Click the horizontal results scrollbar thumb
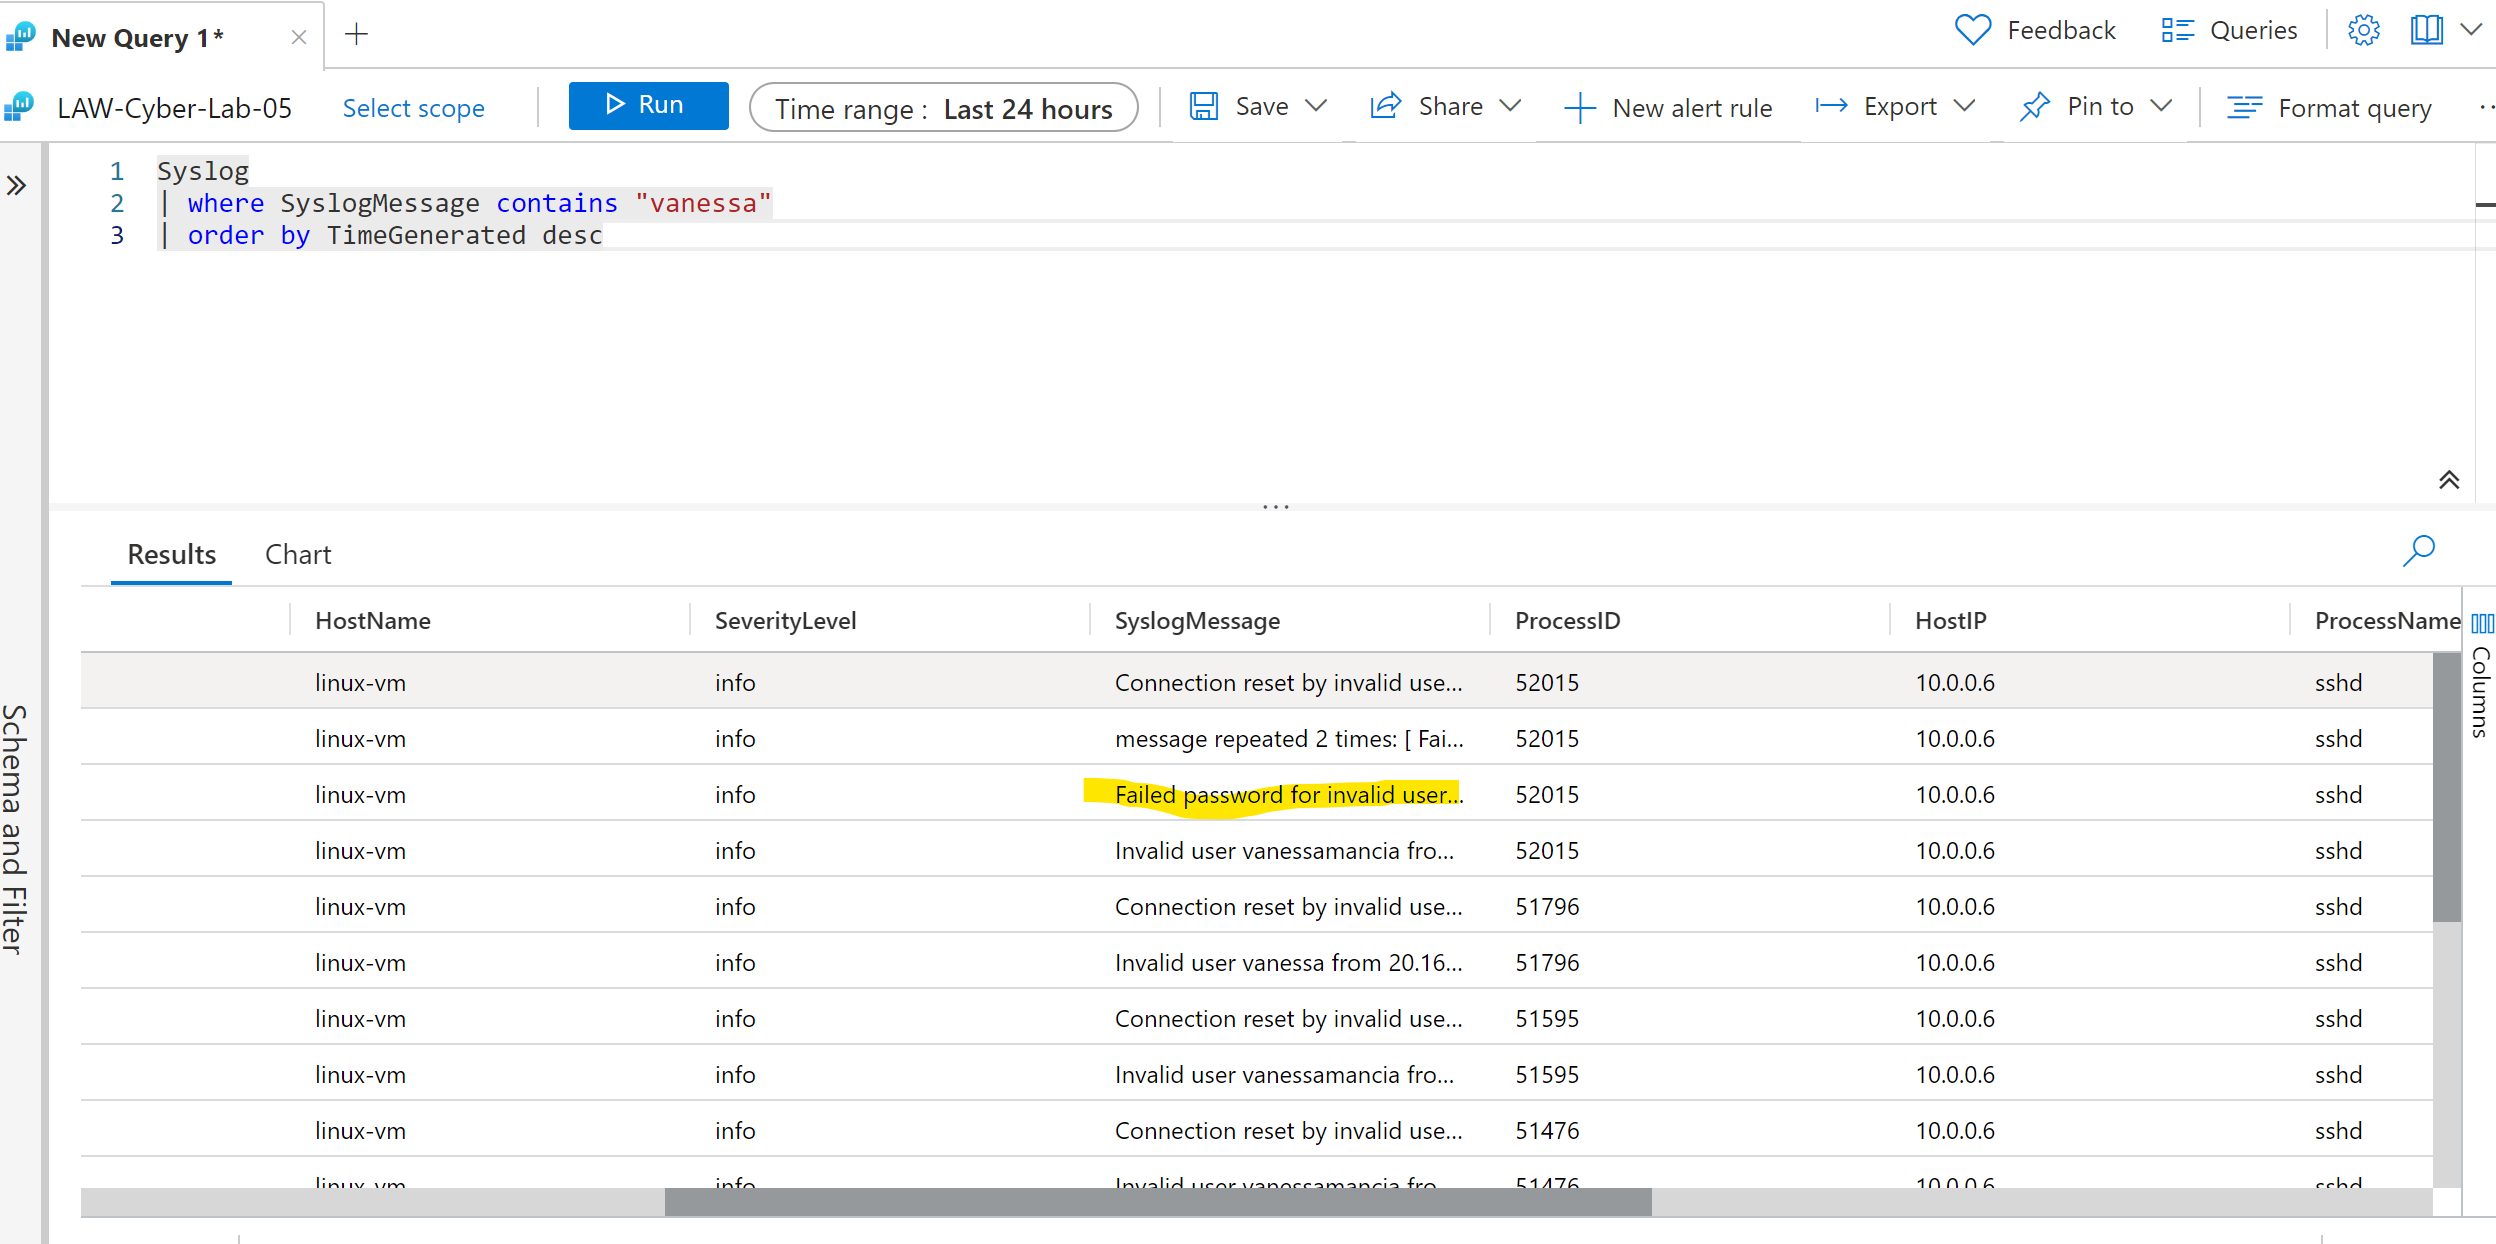 tap(1157, 1201)
